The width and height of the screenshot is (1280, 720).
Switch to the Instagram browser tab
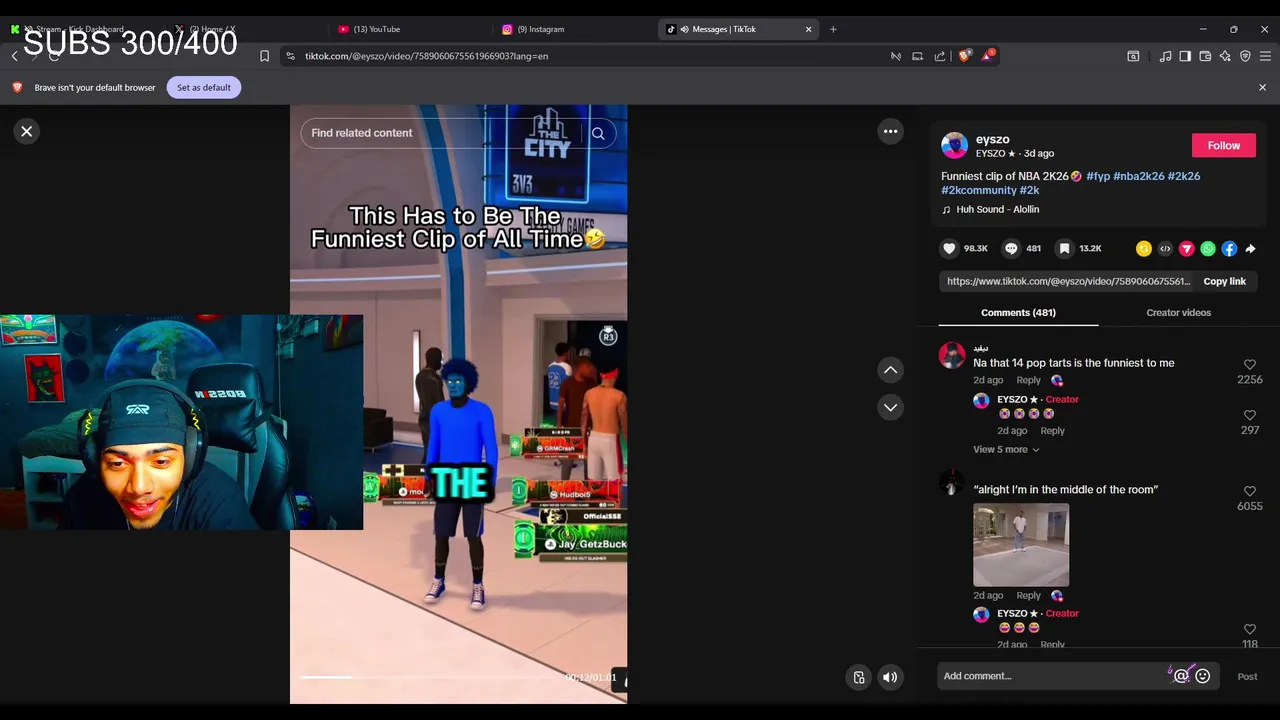coord(574,29)
